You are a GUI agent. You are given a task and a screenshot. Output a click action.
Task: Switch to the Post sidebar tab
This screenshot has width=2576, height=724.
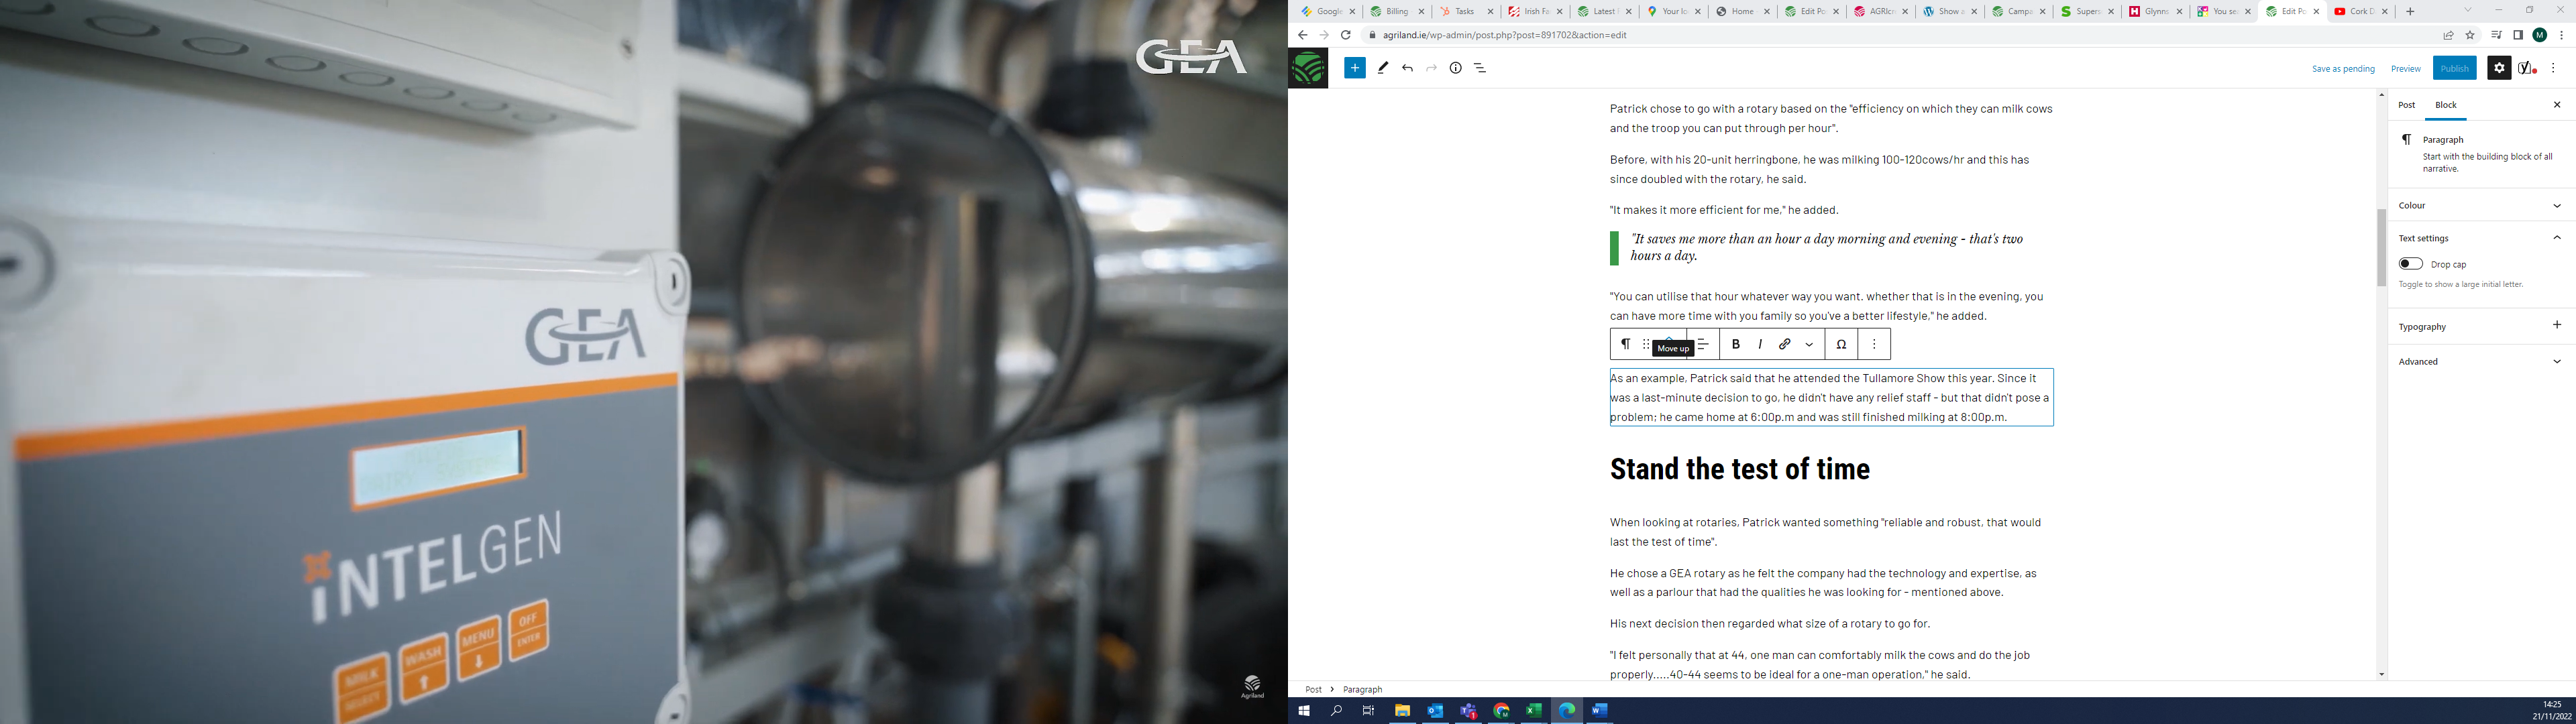2406,105
